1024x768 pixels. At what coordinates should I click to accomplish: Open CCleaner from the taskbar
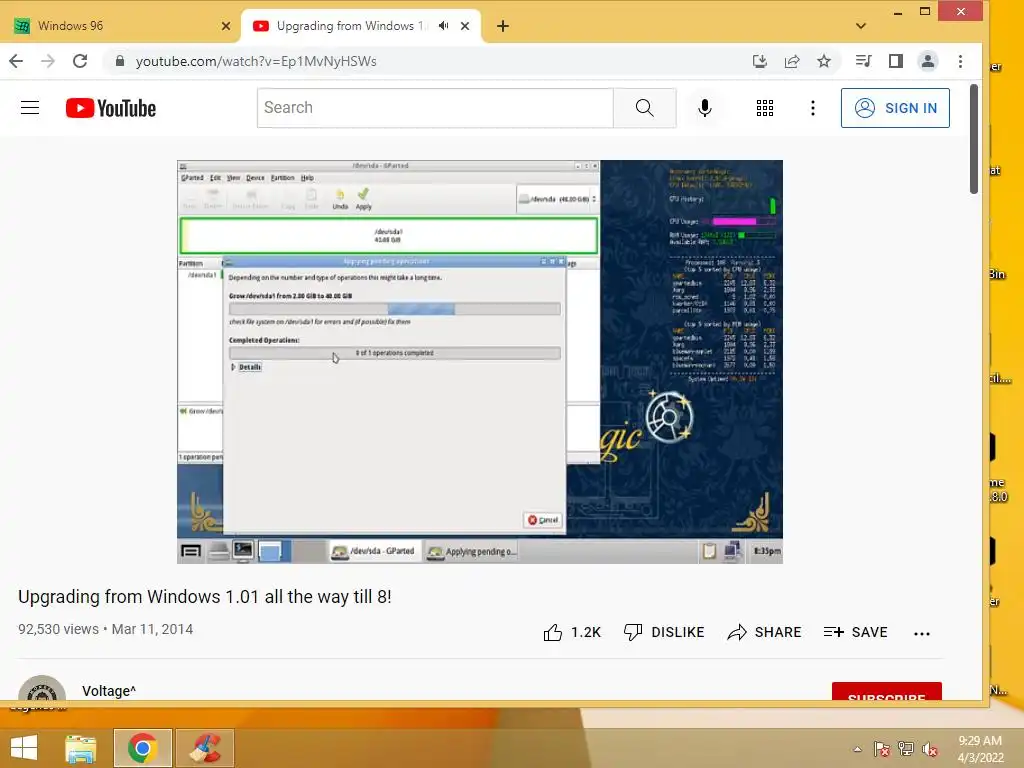coord(205,748)
